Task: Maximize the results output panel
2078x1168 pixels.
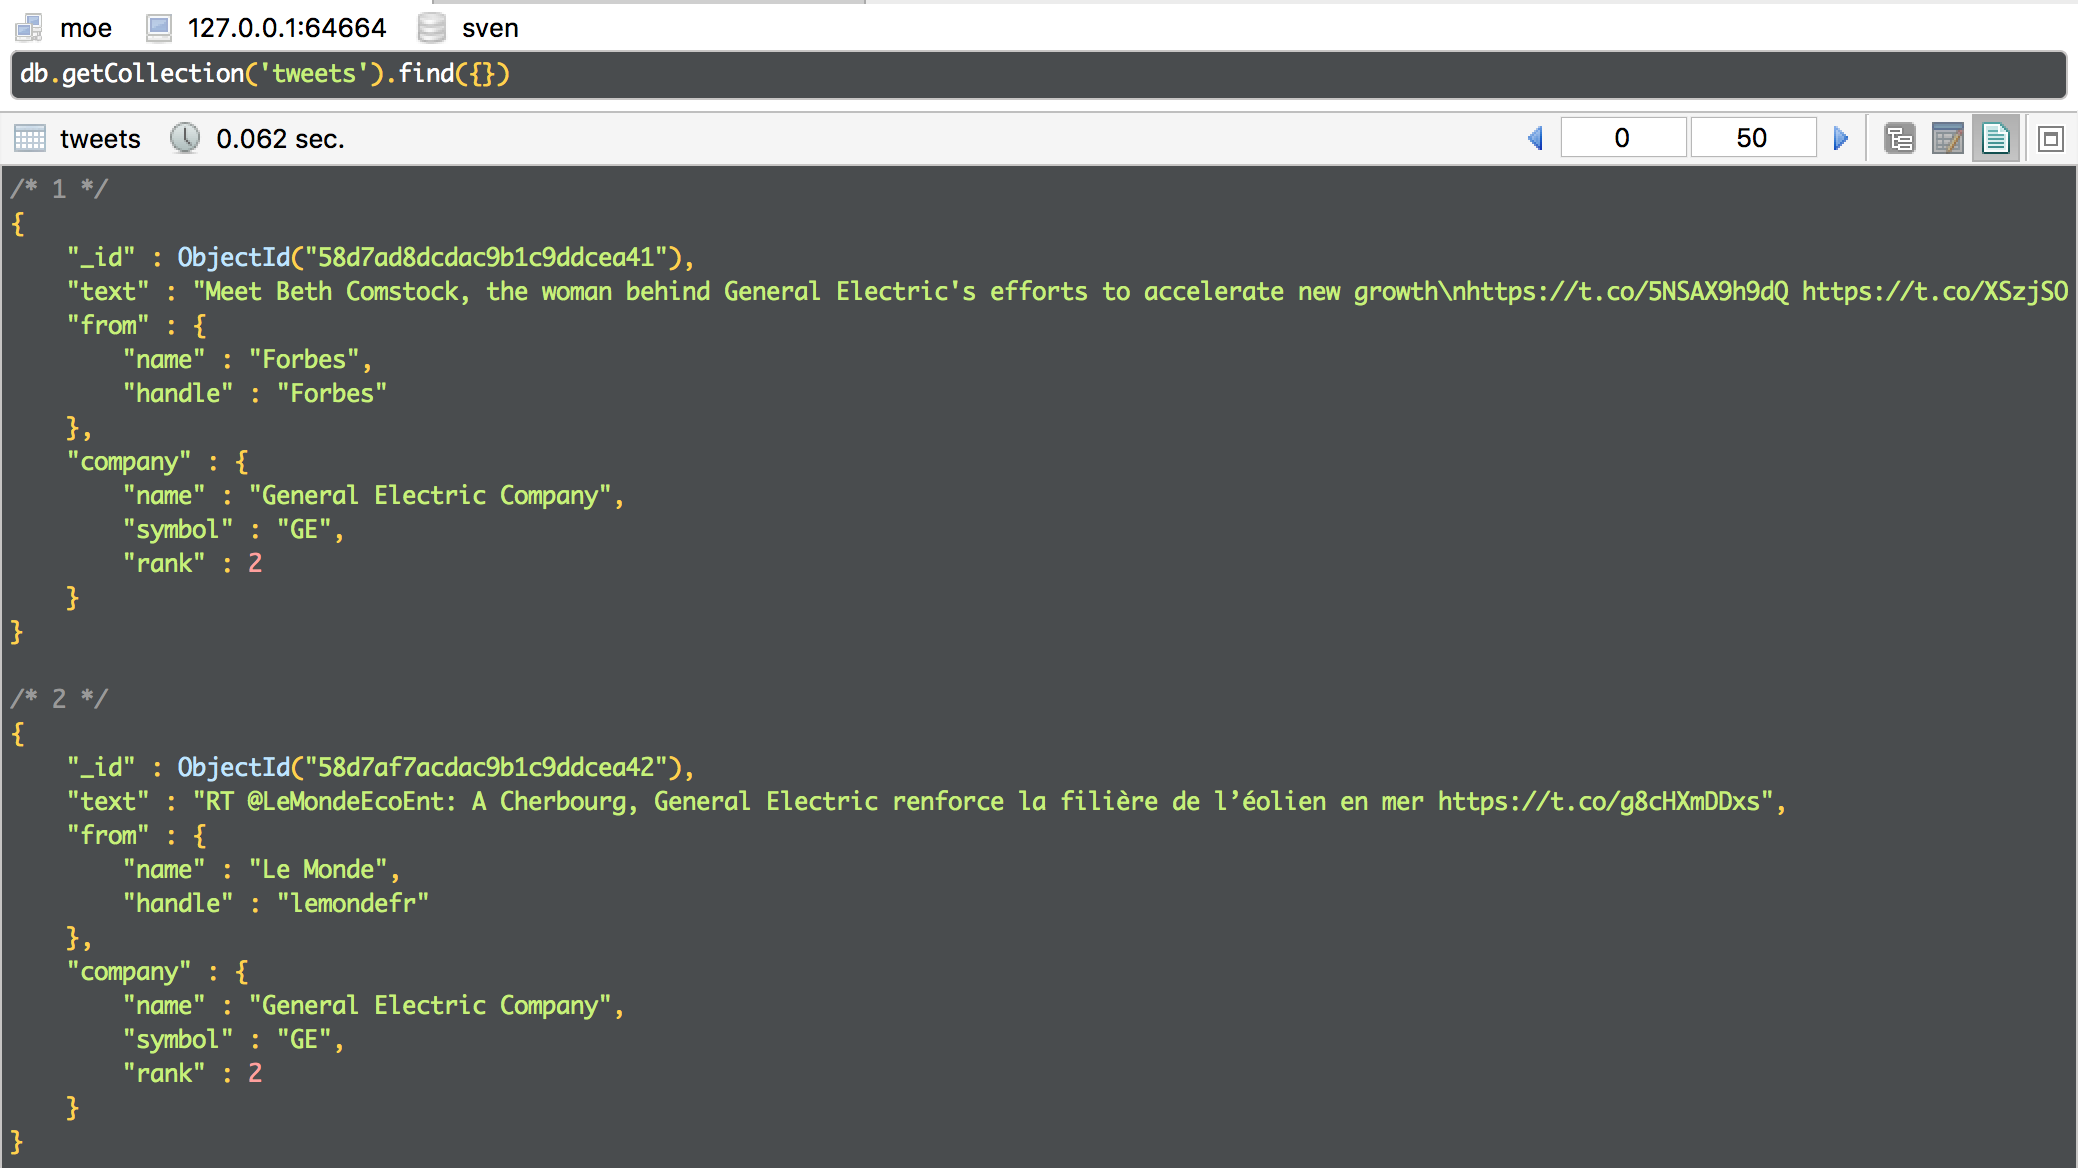Action: click(2051, 139)
